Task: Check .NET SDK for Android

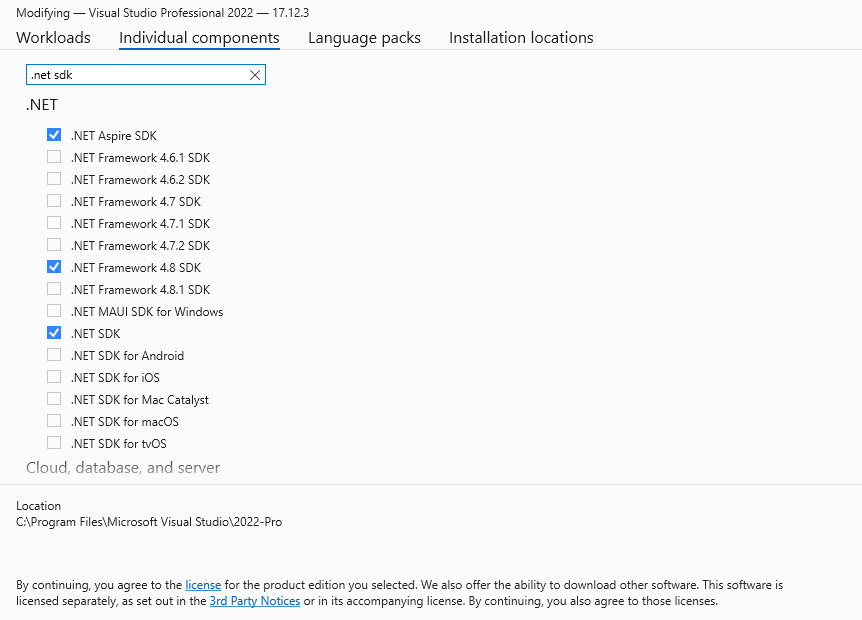Action: 54,355
